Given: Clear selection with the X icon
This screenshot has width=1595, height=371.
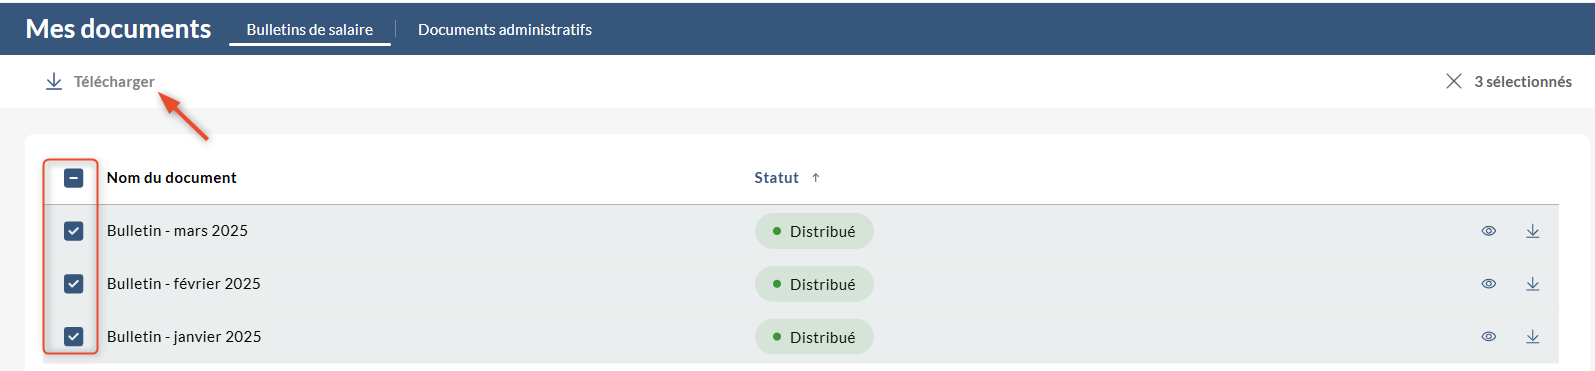Looking at the screenshot, I should click(x=1454, y=81).
